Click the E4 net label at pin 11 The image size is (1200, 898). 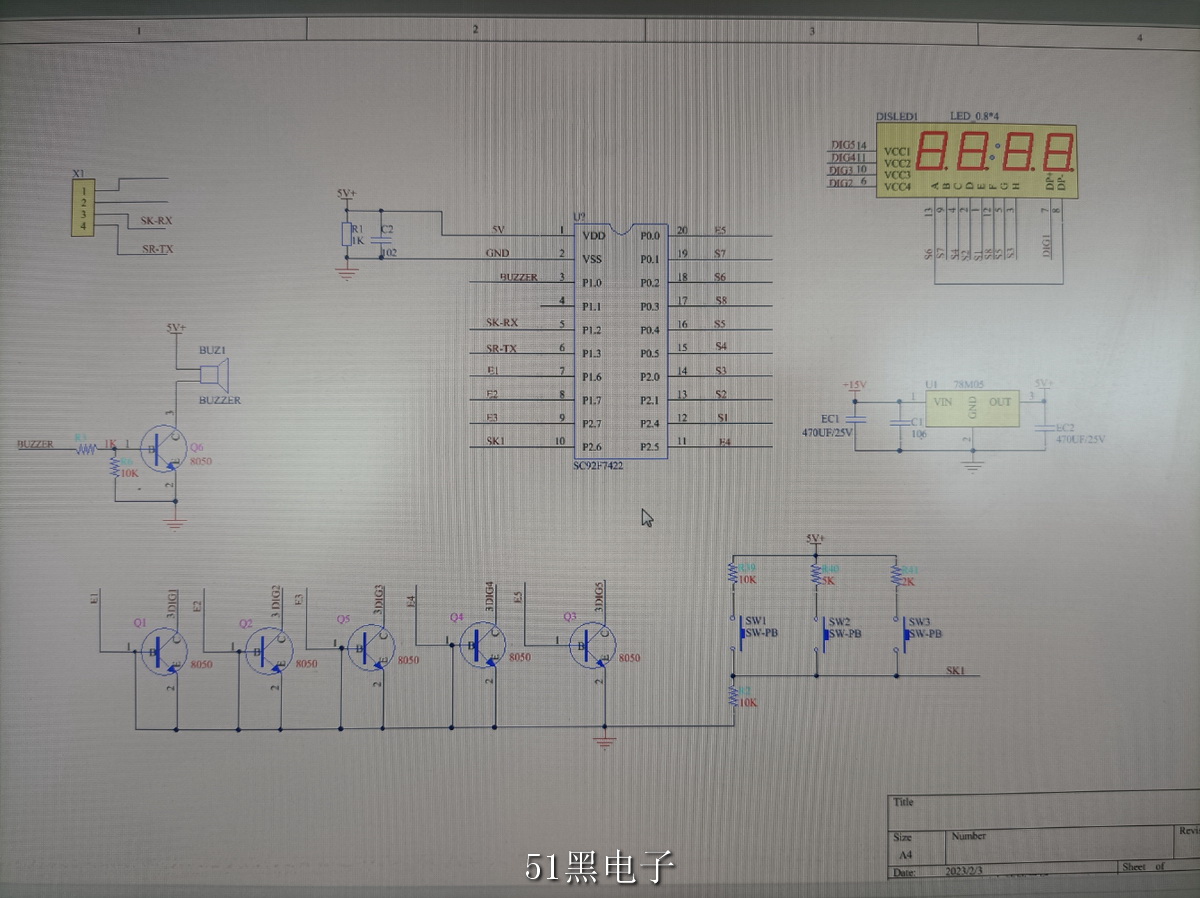[724, 441]
